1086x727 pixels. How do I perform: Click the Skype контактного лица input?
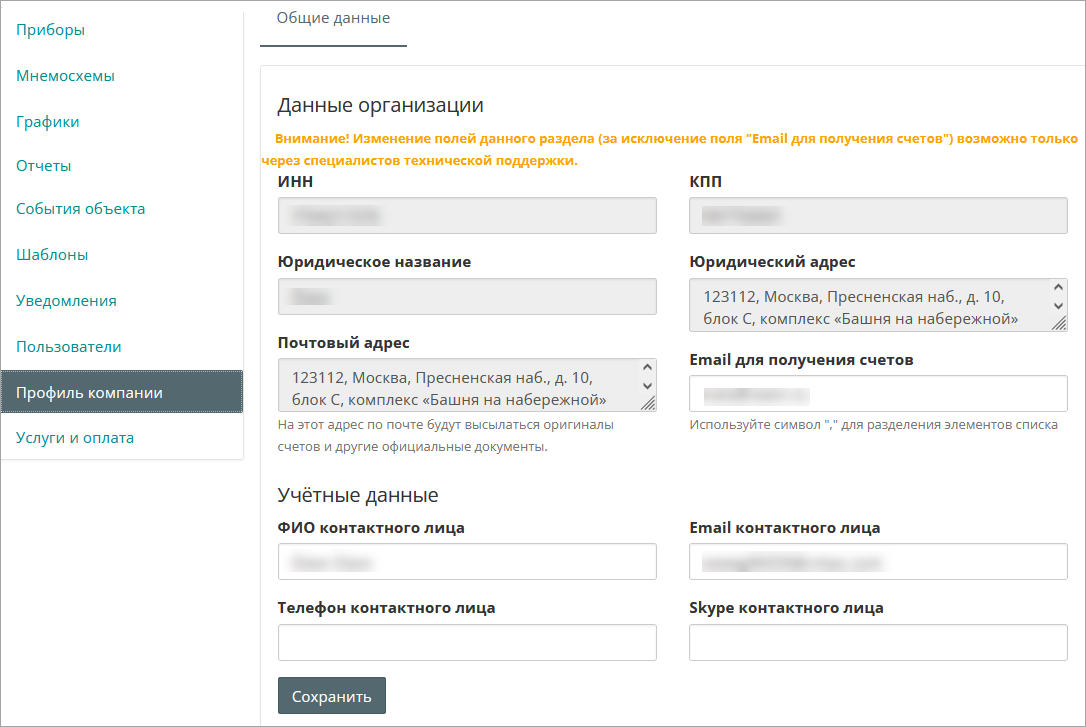tap(878, 642)
